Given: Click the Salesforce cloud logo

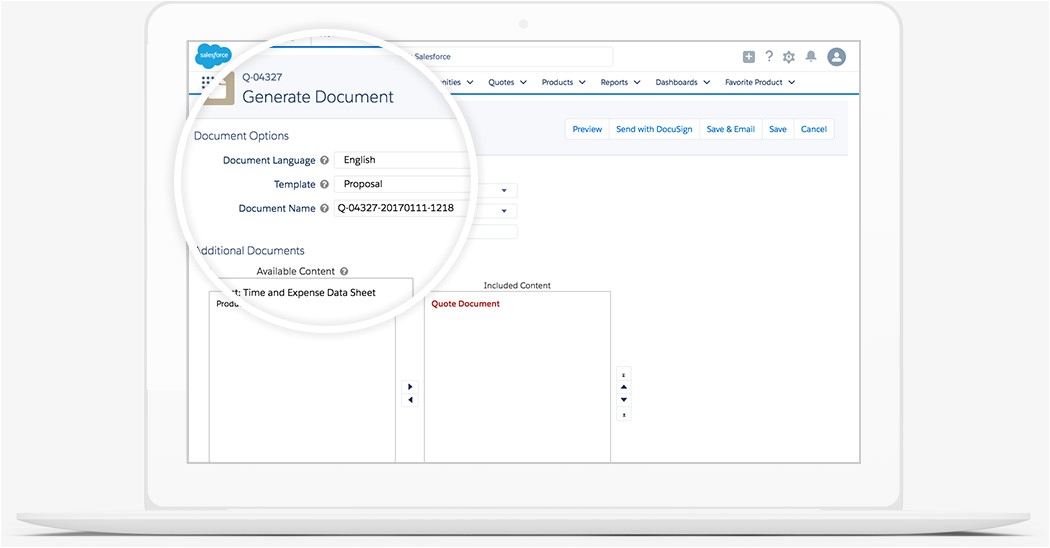Looking at the screenshot, I should (213, 55).
